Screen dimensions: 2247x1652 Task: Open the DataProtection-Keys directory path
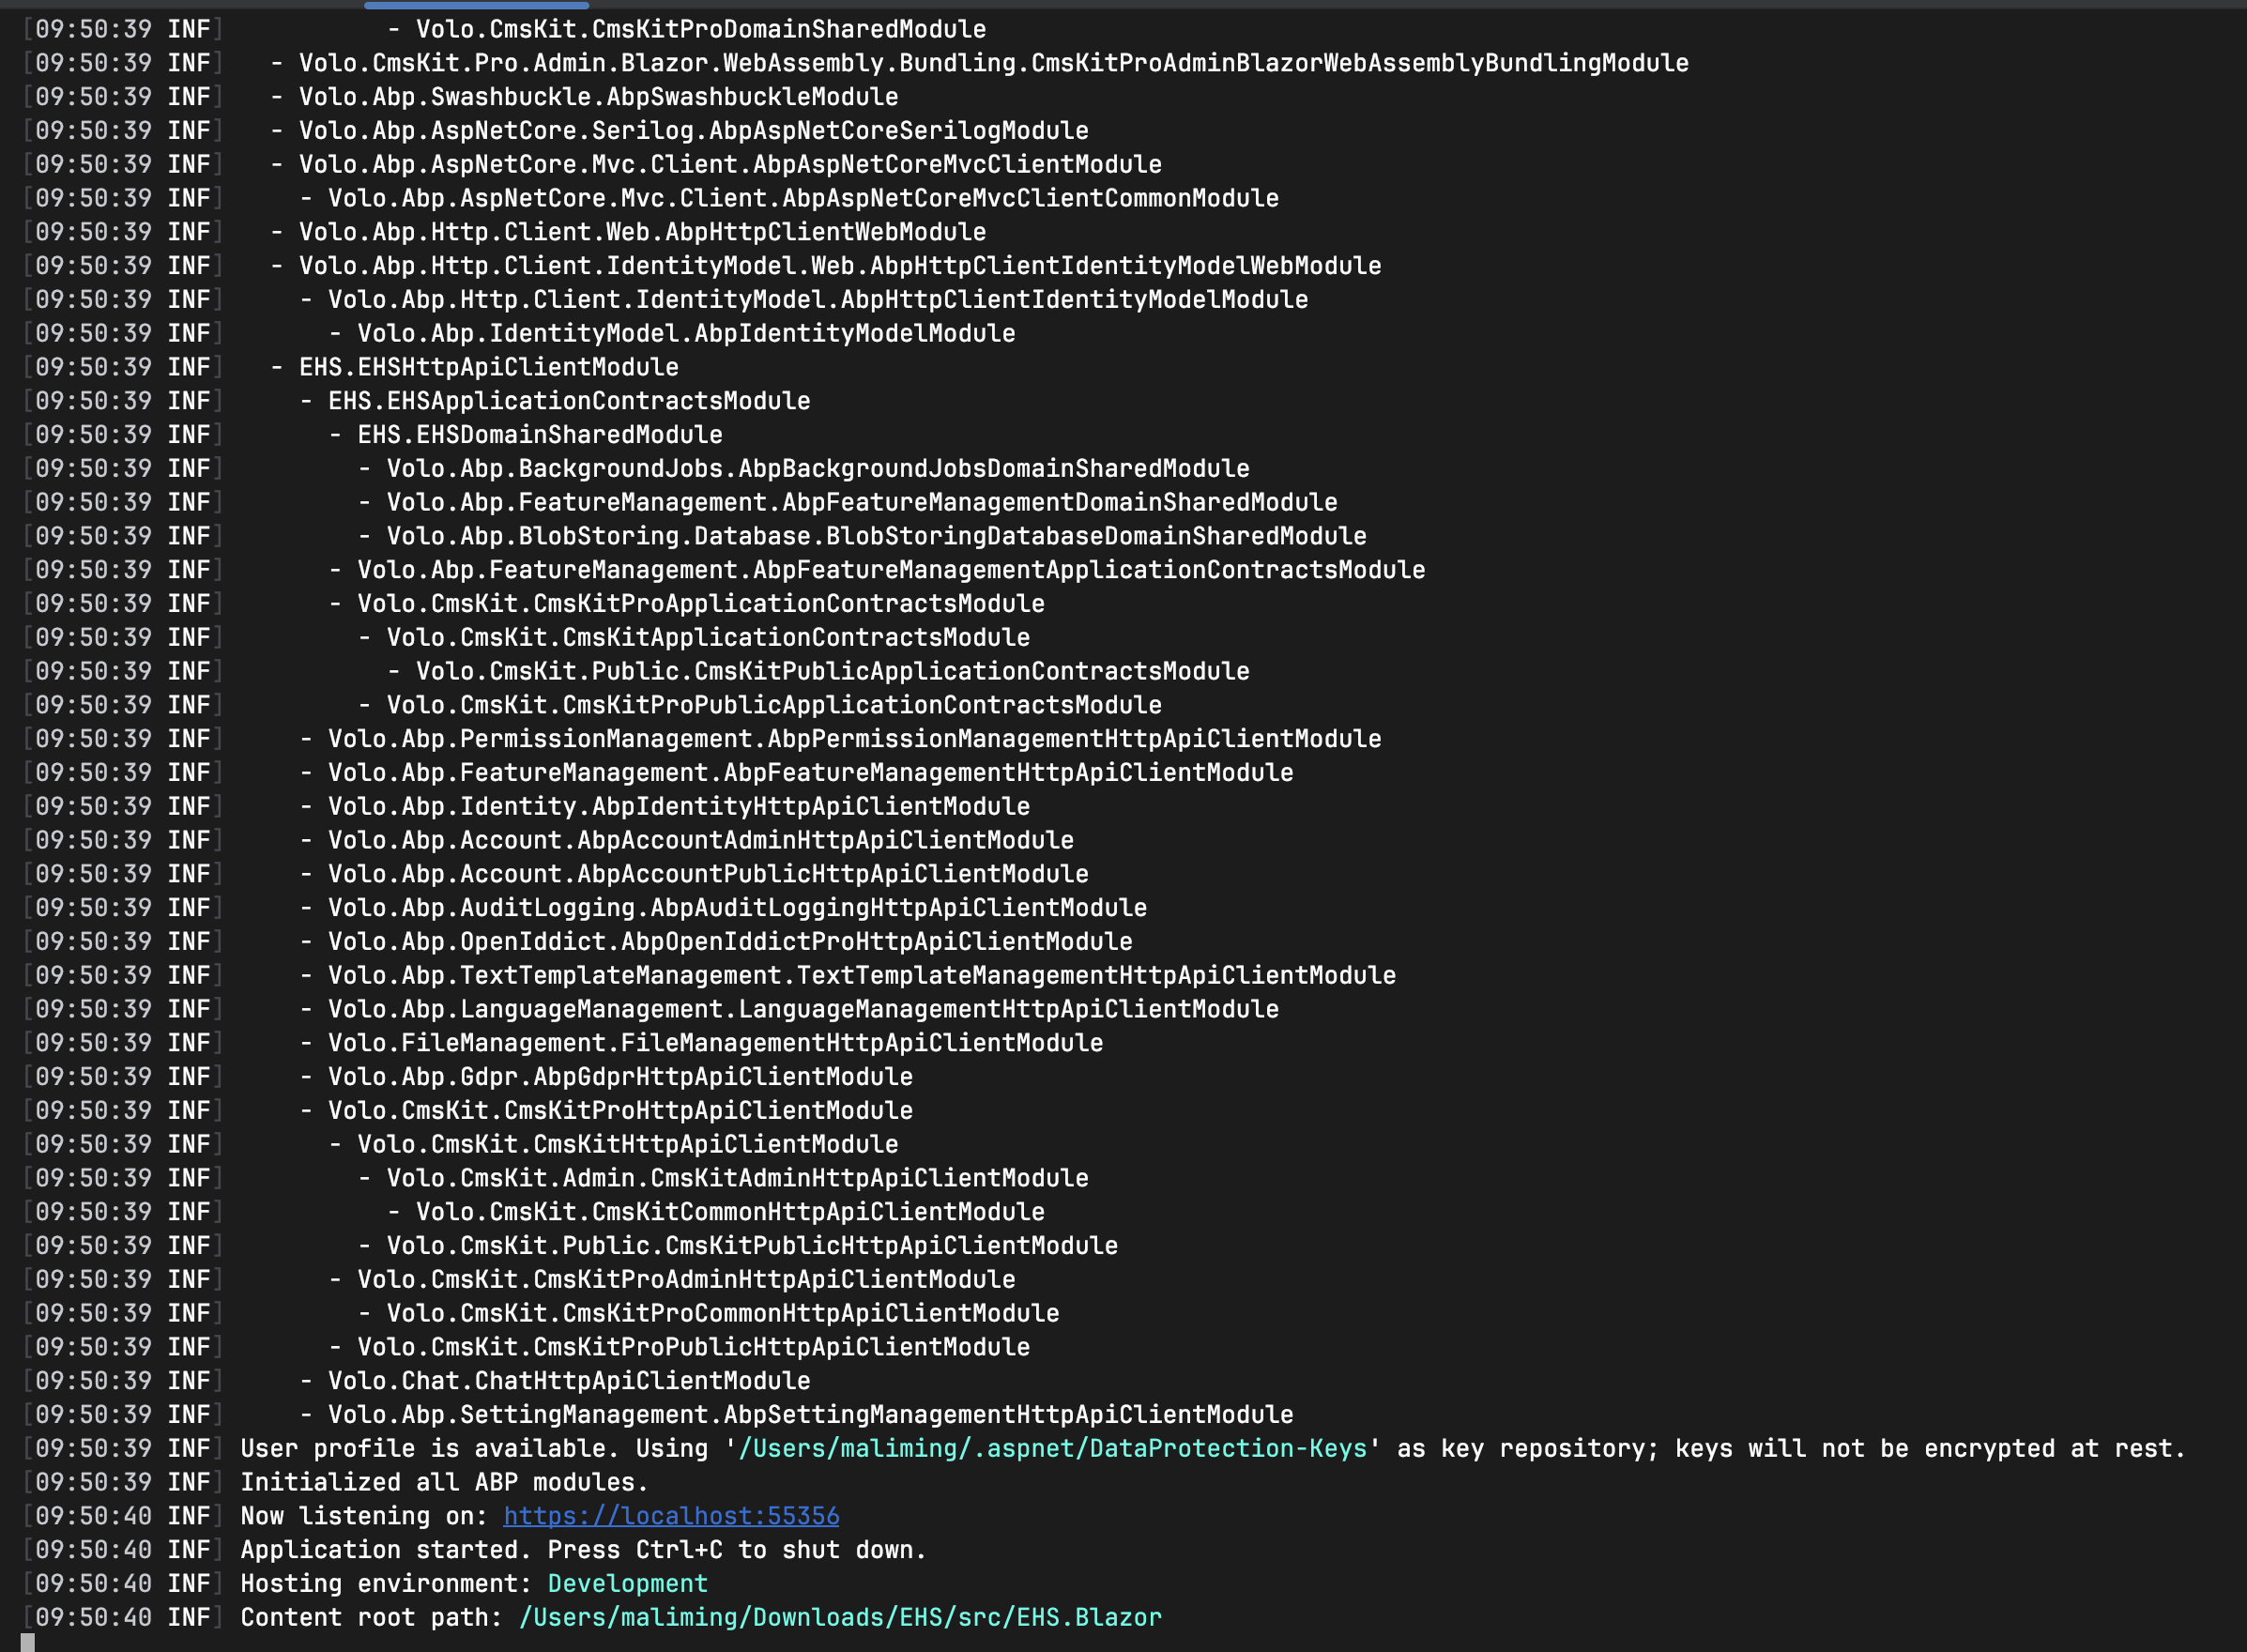[x=1052, y=1448]
